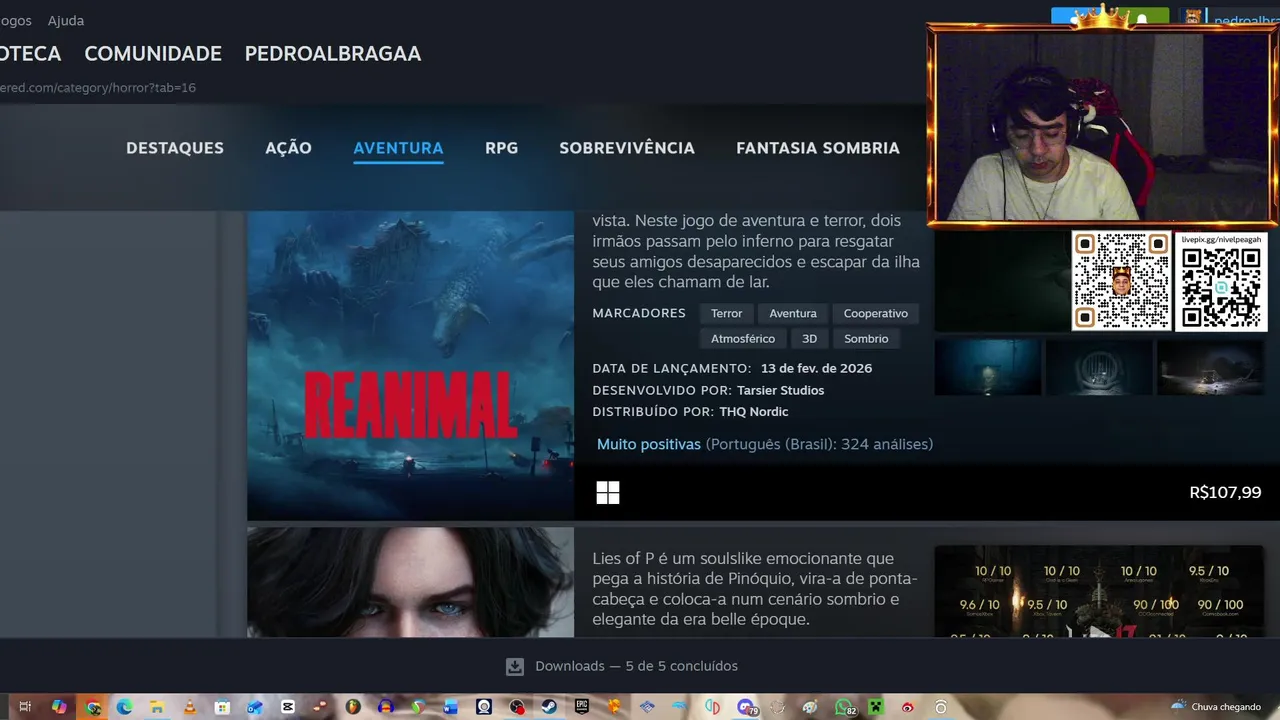Open Google Chrome from the taskbar
1280x720 pixels.
(93, 707)
